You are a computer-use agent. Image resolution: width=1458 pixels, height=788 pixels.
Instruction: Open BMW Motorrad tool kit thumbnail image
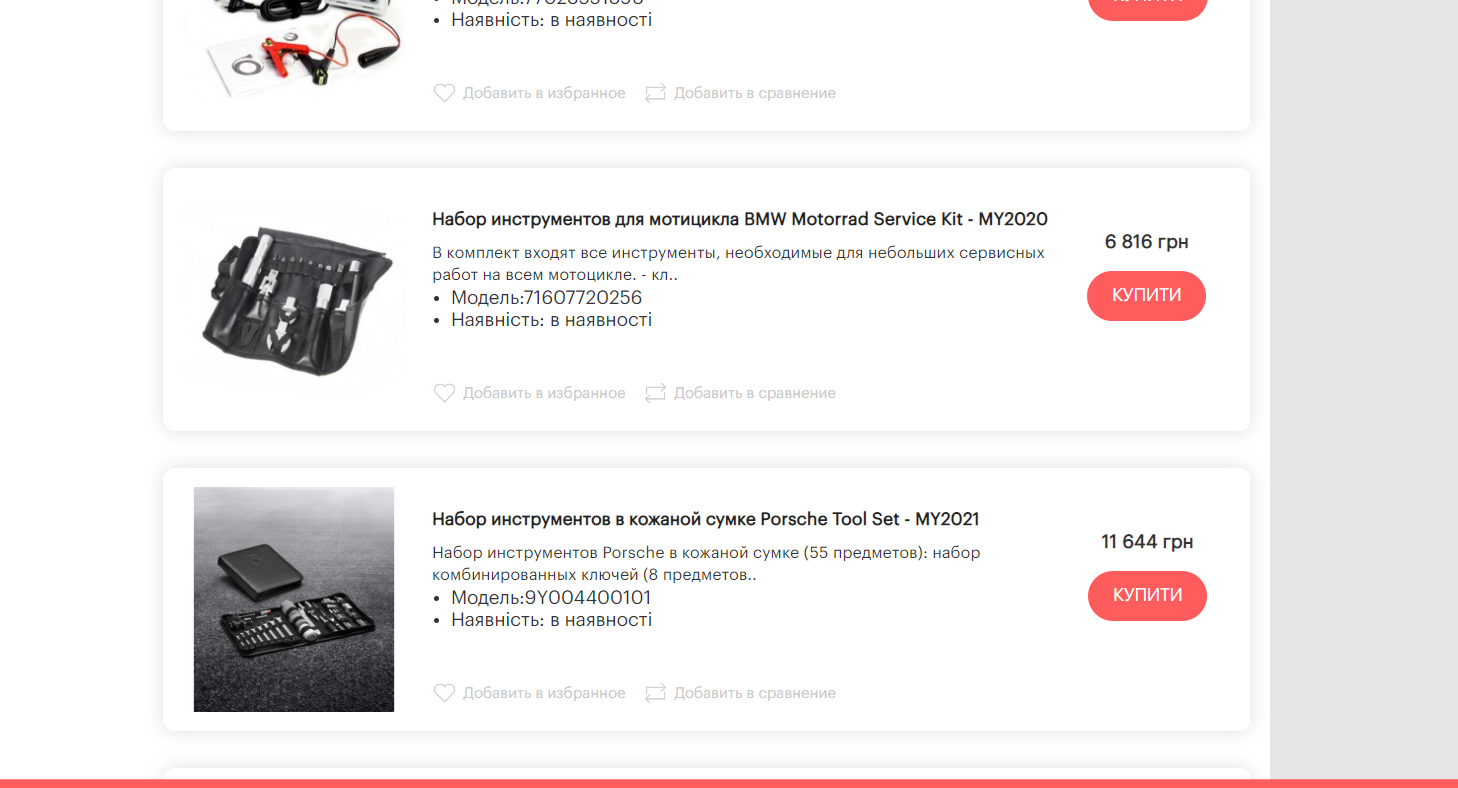point(294,299)
